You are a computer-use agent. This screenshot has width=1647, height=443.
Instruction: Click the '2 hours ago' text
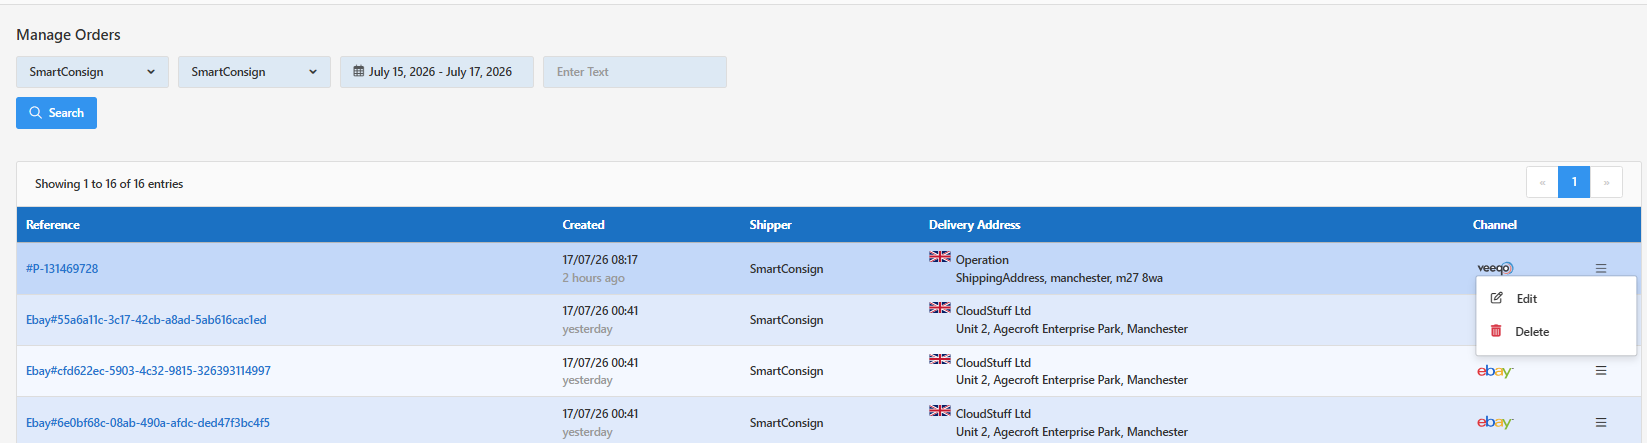(x=593, y=278)
